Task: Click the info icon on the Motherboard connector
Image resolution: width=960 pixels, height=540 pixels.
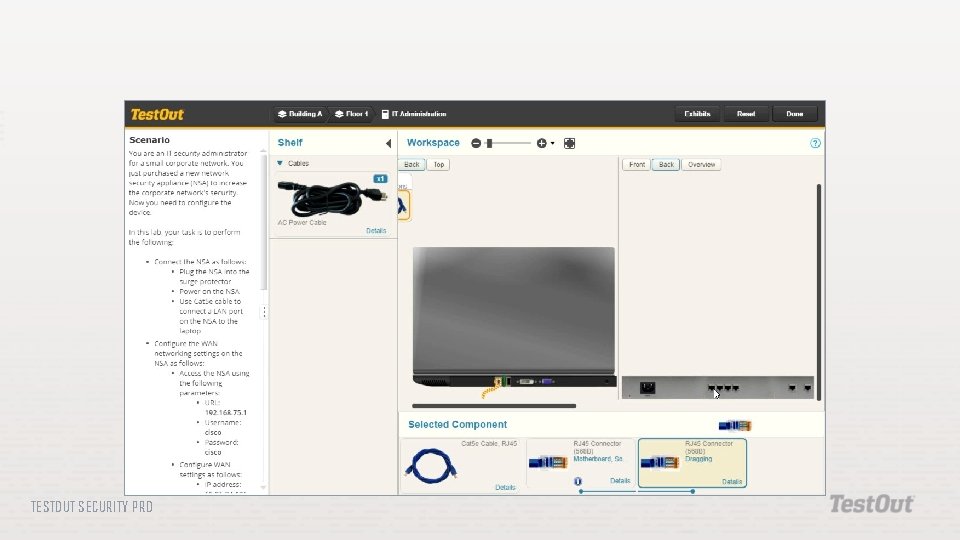Action: click(x=577, y=481)
